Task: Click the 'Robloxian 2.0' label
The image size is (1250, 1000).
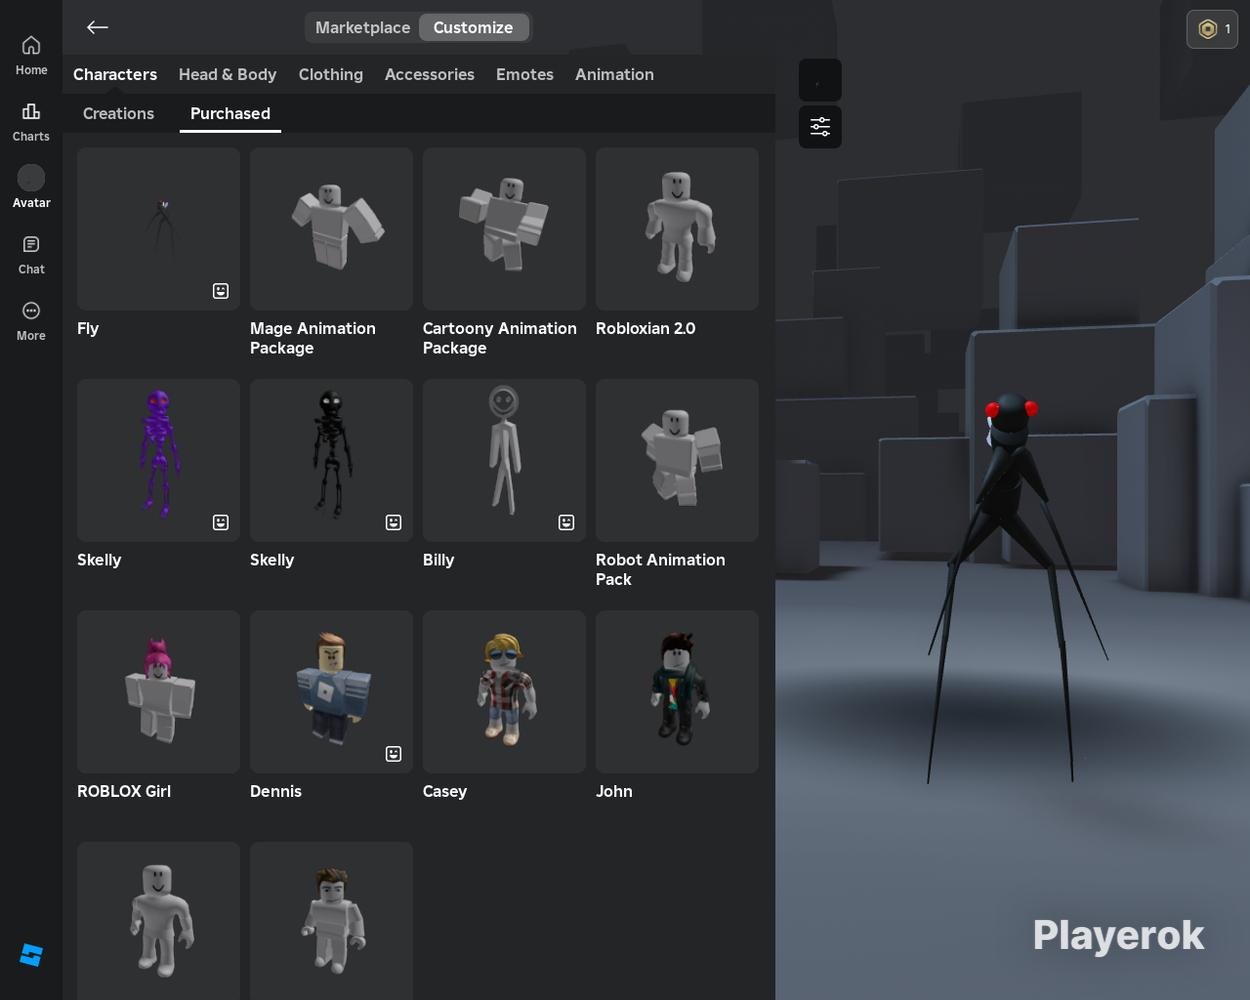Action: (x=646, y=328)
